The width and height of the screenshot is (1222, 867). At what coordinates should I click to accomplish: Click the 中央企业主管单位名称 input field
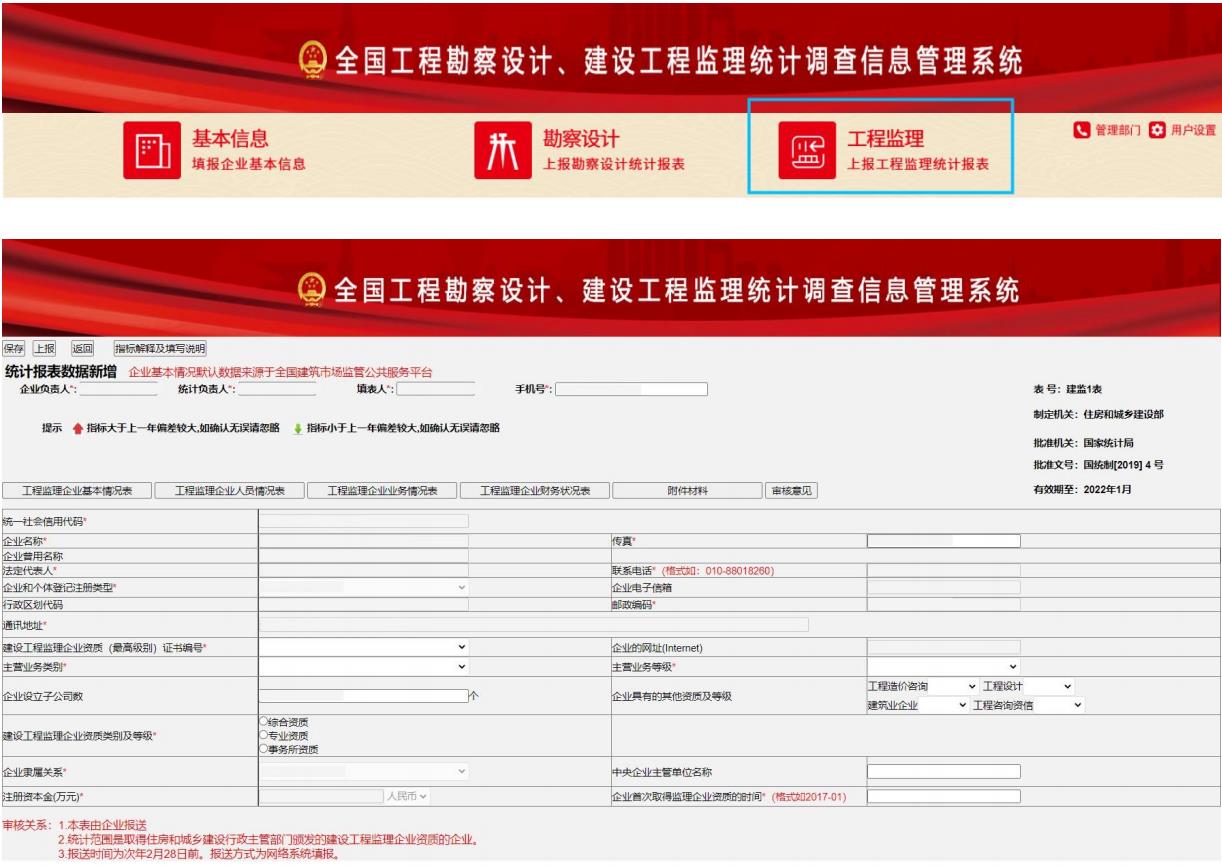pos(943,771)
